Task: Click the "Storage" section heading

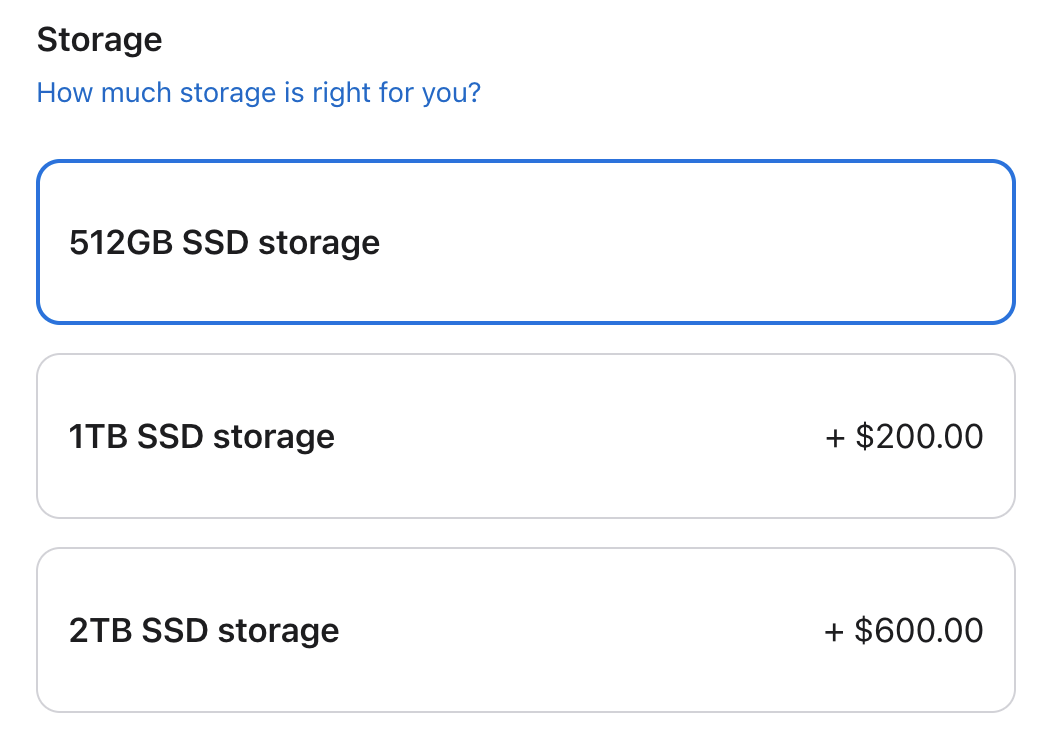Action: (99, 40)
